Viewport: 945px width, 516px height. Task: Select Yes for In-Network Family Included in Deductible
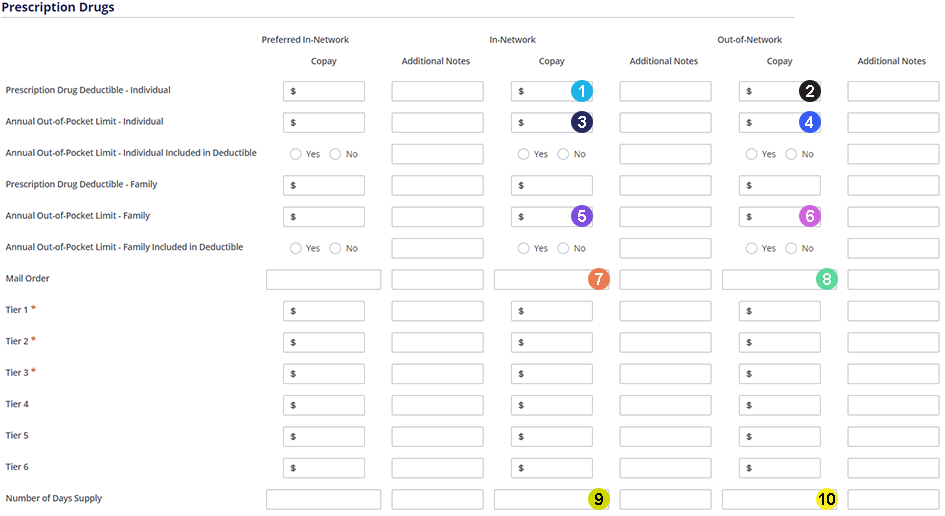tap(523, 248)
